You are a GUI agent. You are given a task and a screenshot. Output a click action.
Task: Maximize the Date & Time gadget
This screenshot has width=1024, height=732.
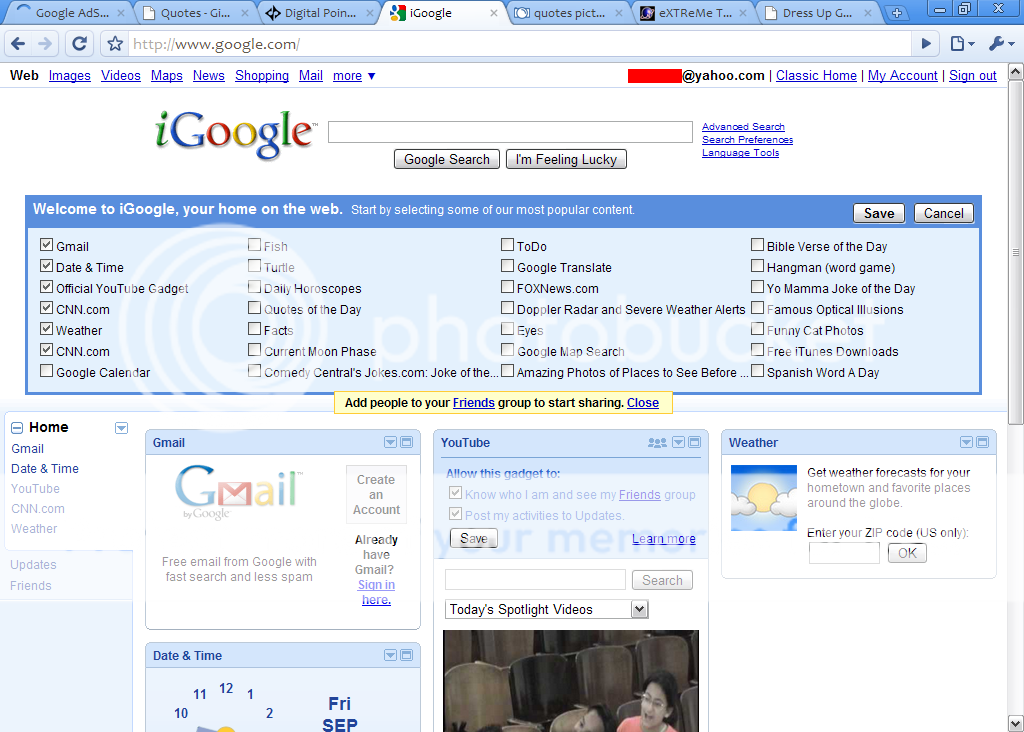pos(406,655)
